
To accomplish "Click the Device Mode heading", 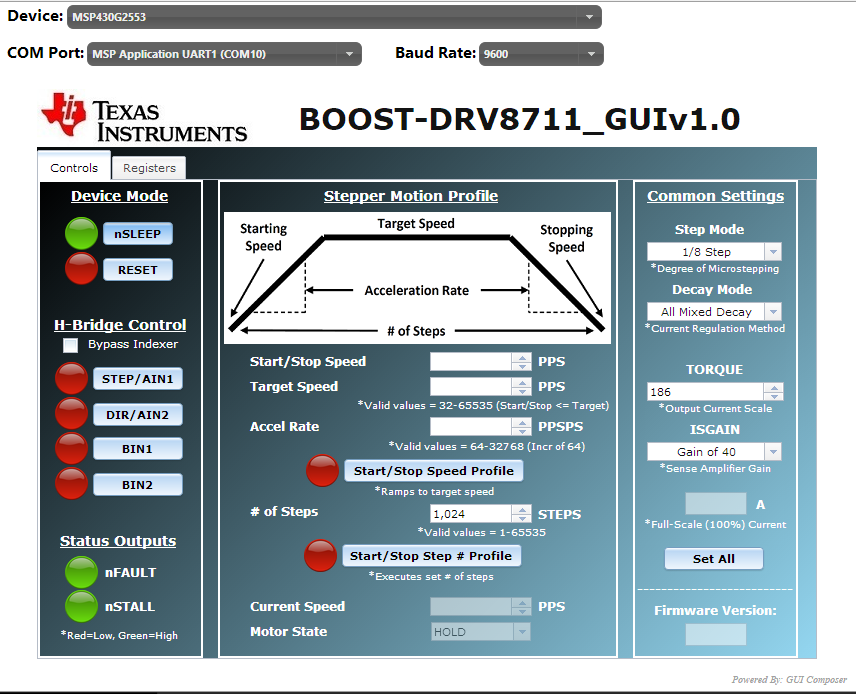I will [120, 196].
